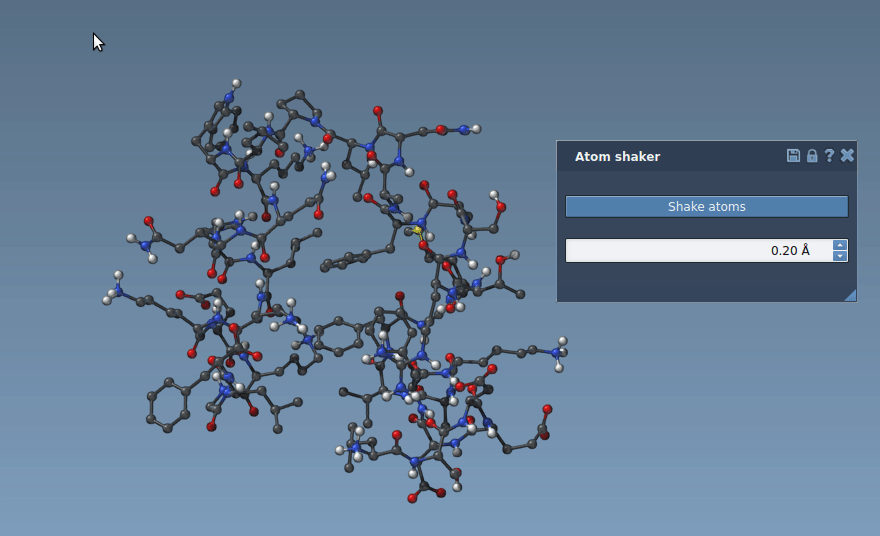
Task: Increase displacement with the up stepper arrow
Action: point(840,245)
